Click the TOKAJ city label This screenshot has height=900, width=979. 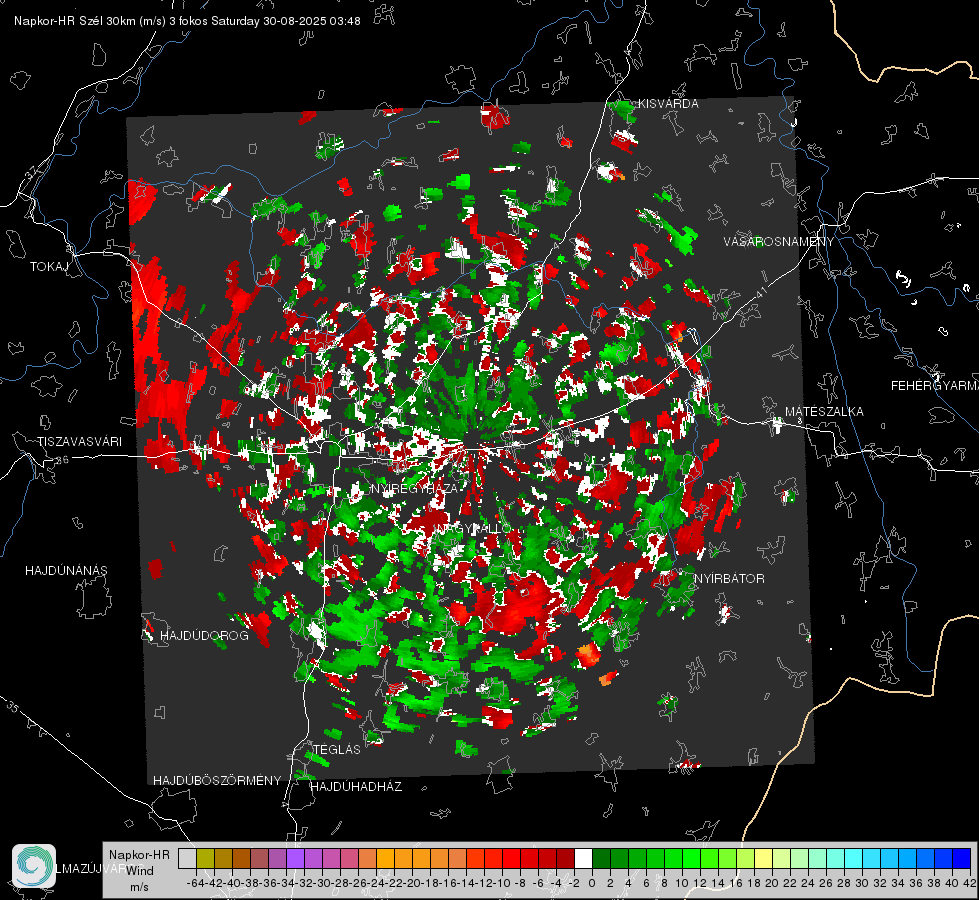[x=49, y=267]
